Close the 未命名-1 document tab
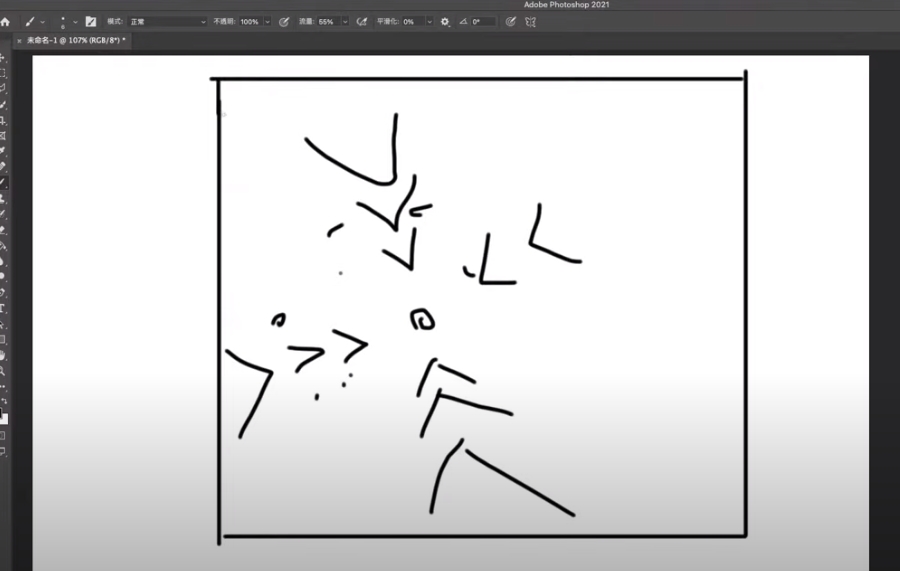The image size is (900, 571). tap(19, 41)
